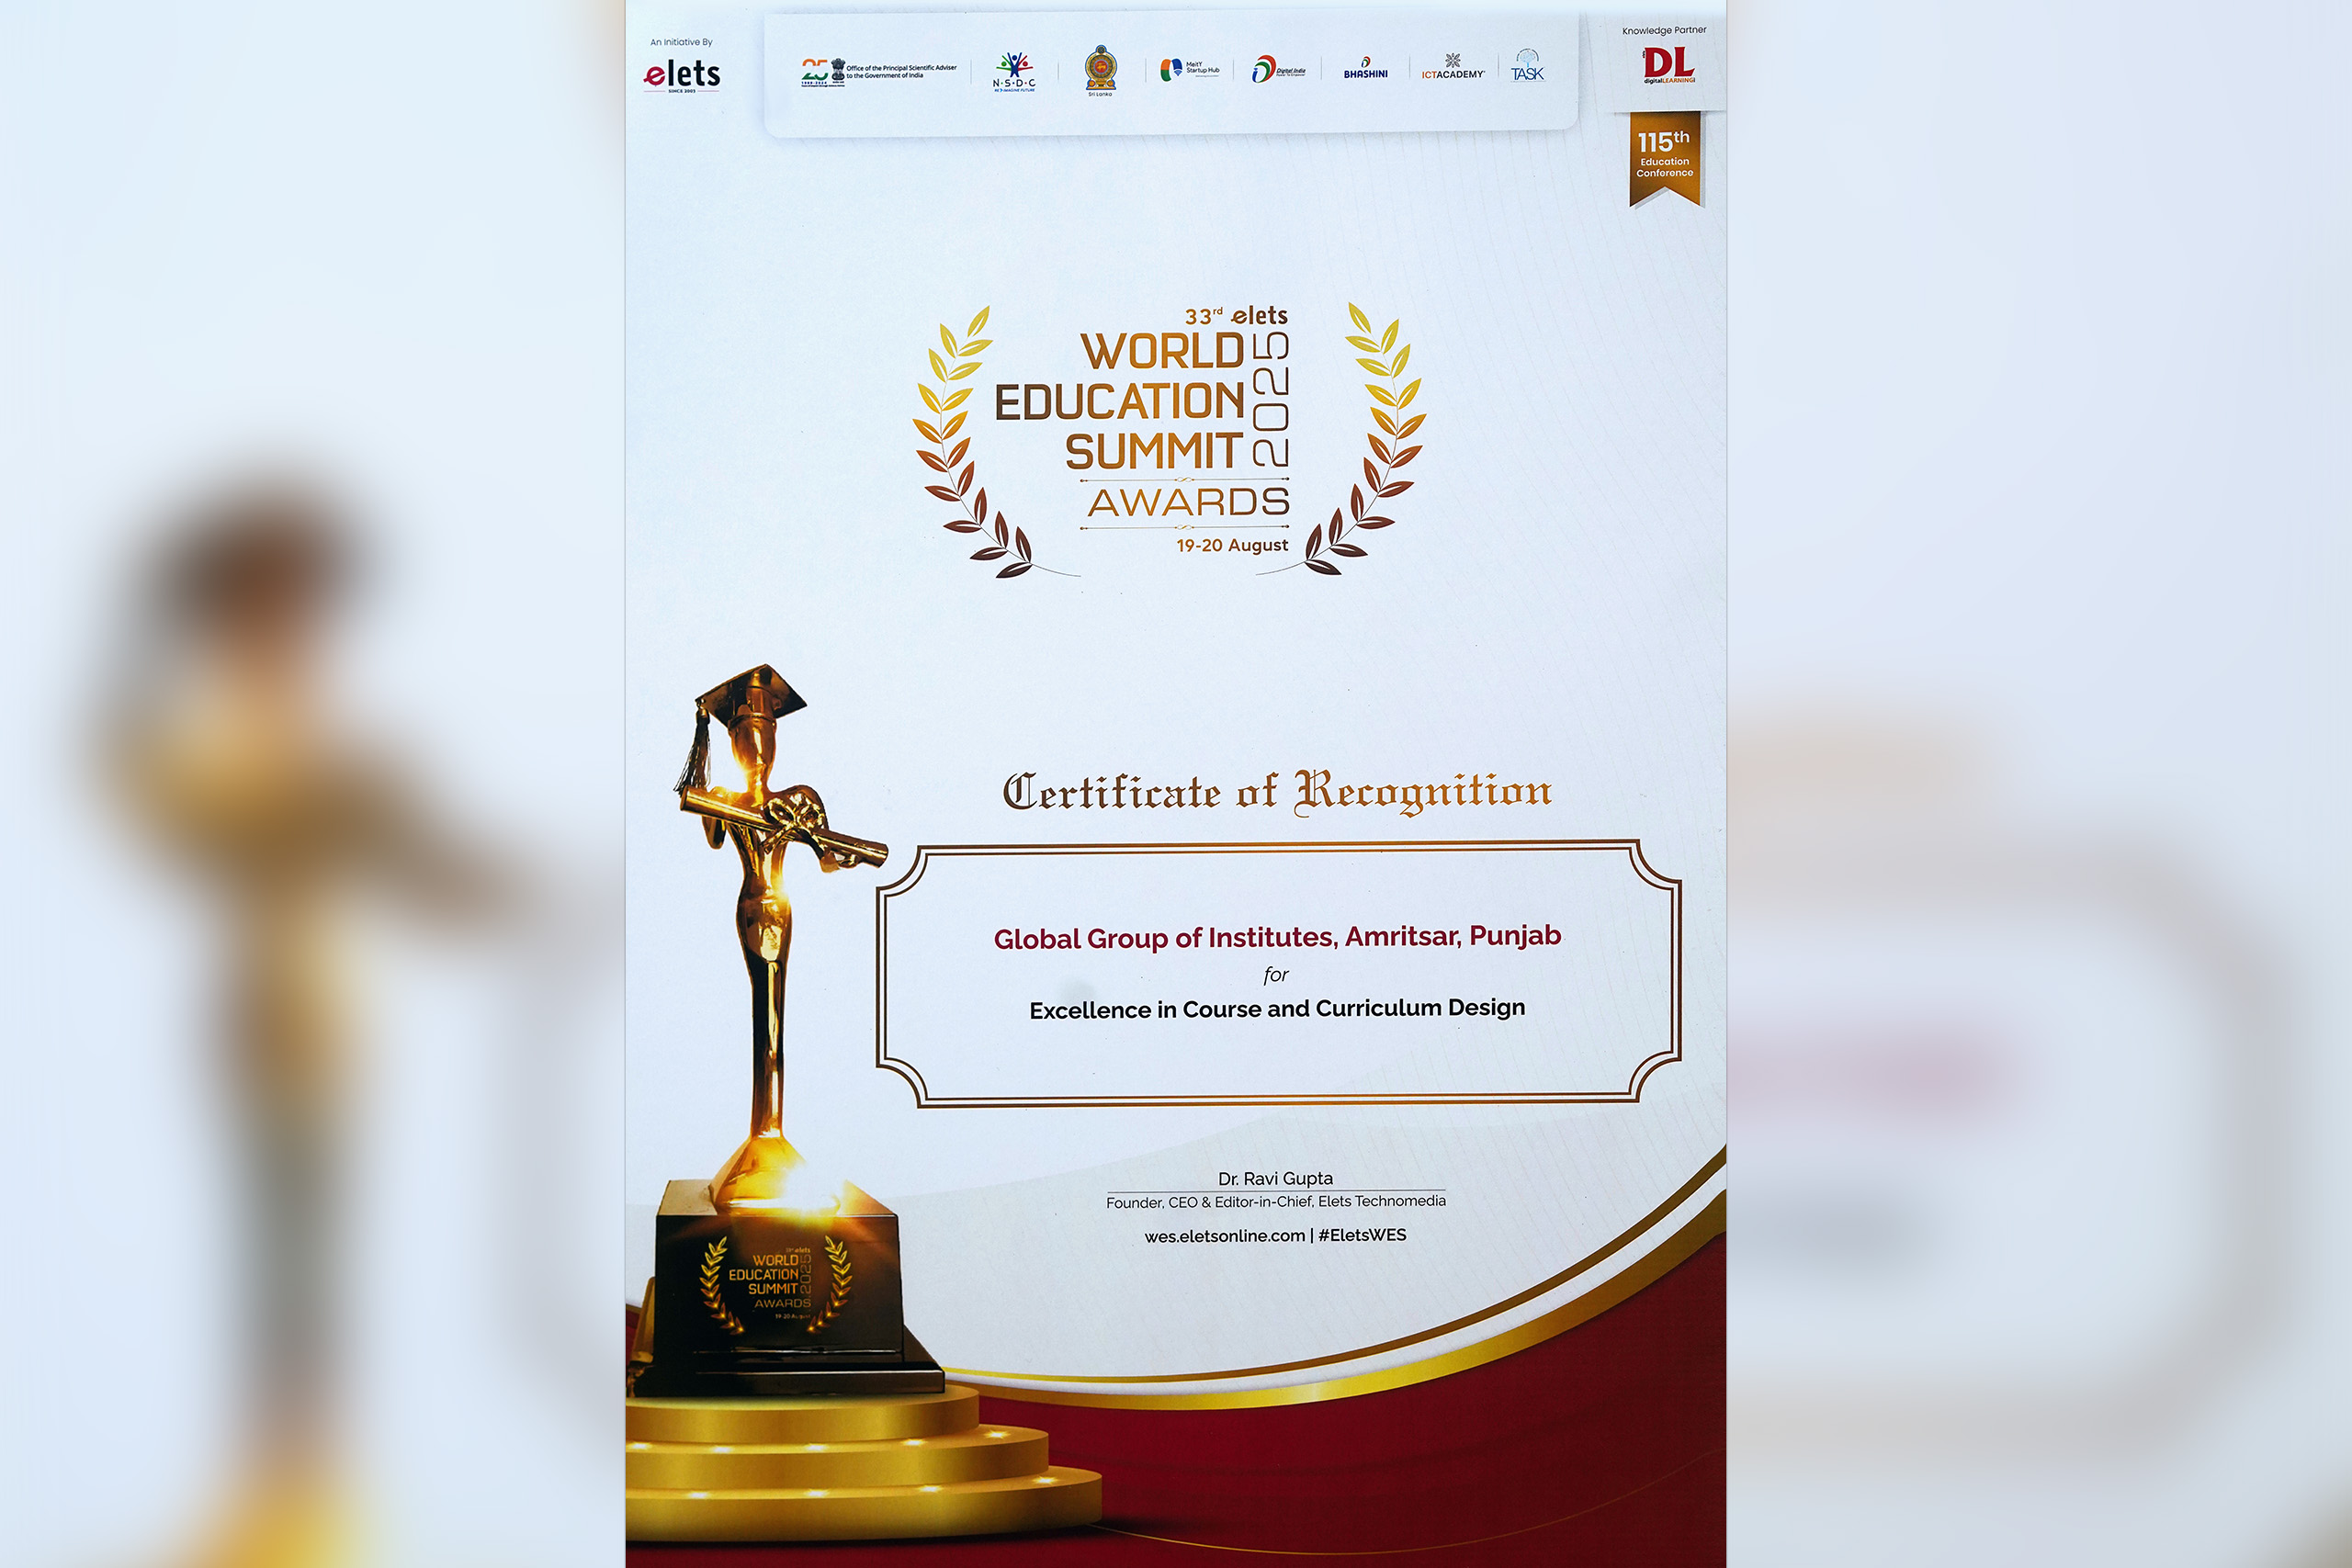The height and width of the screenshot is (1568, 2352).
Task: Click the Sri Lanka emblem logo
Action: point(1100,70)
